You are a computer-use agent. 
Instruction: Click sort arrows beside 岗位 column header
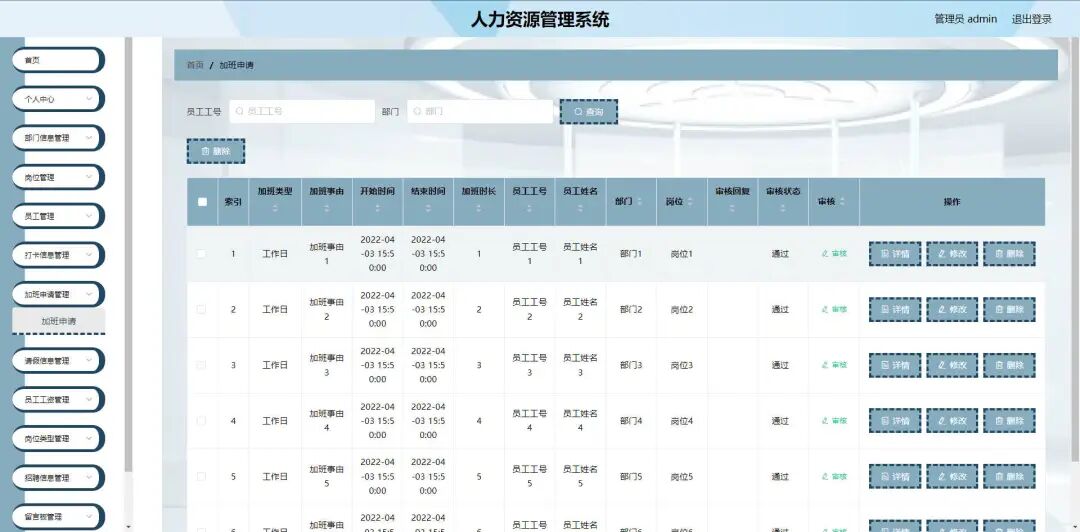point(689,202)
